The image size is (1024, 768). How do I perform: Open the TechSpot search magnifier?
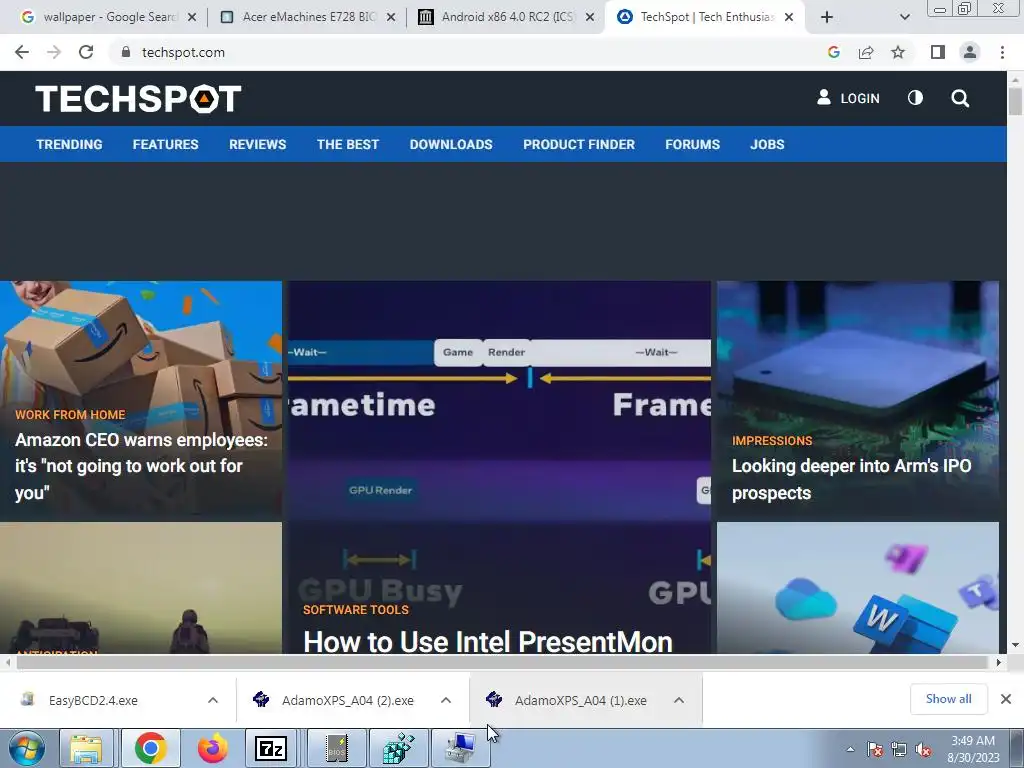pyautogui.click(x=960, y=99)
